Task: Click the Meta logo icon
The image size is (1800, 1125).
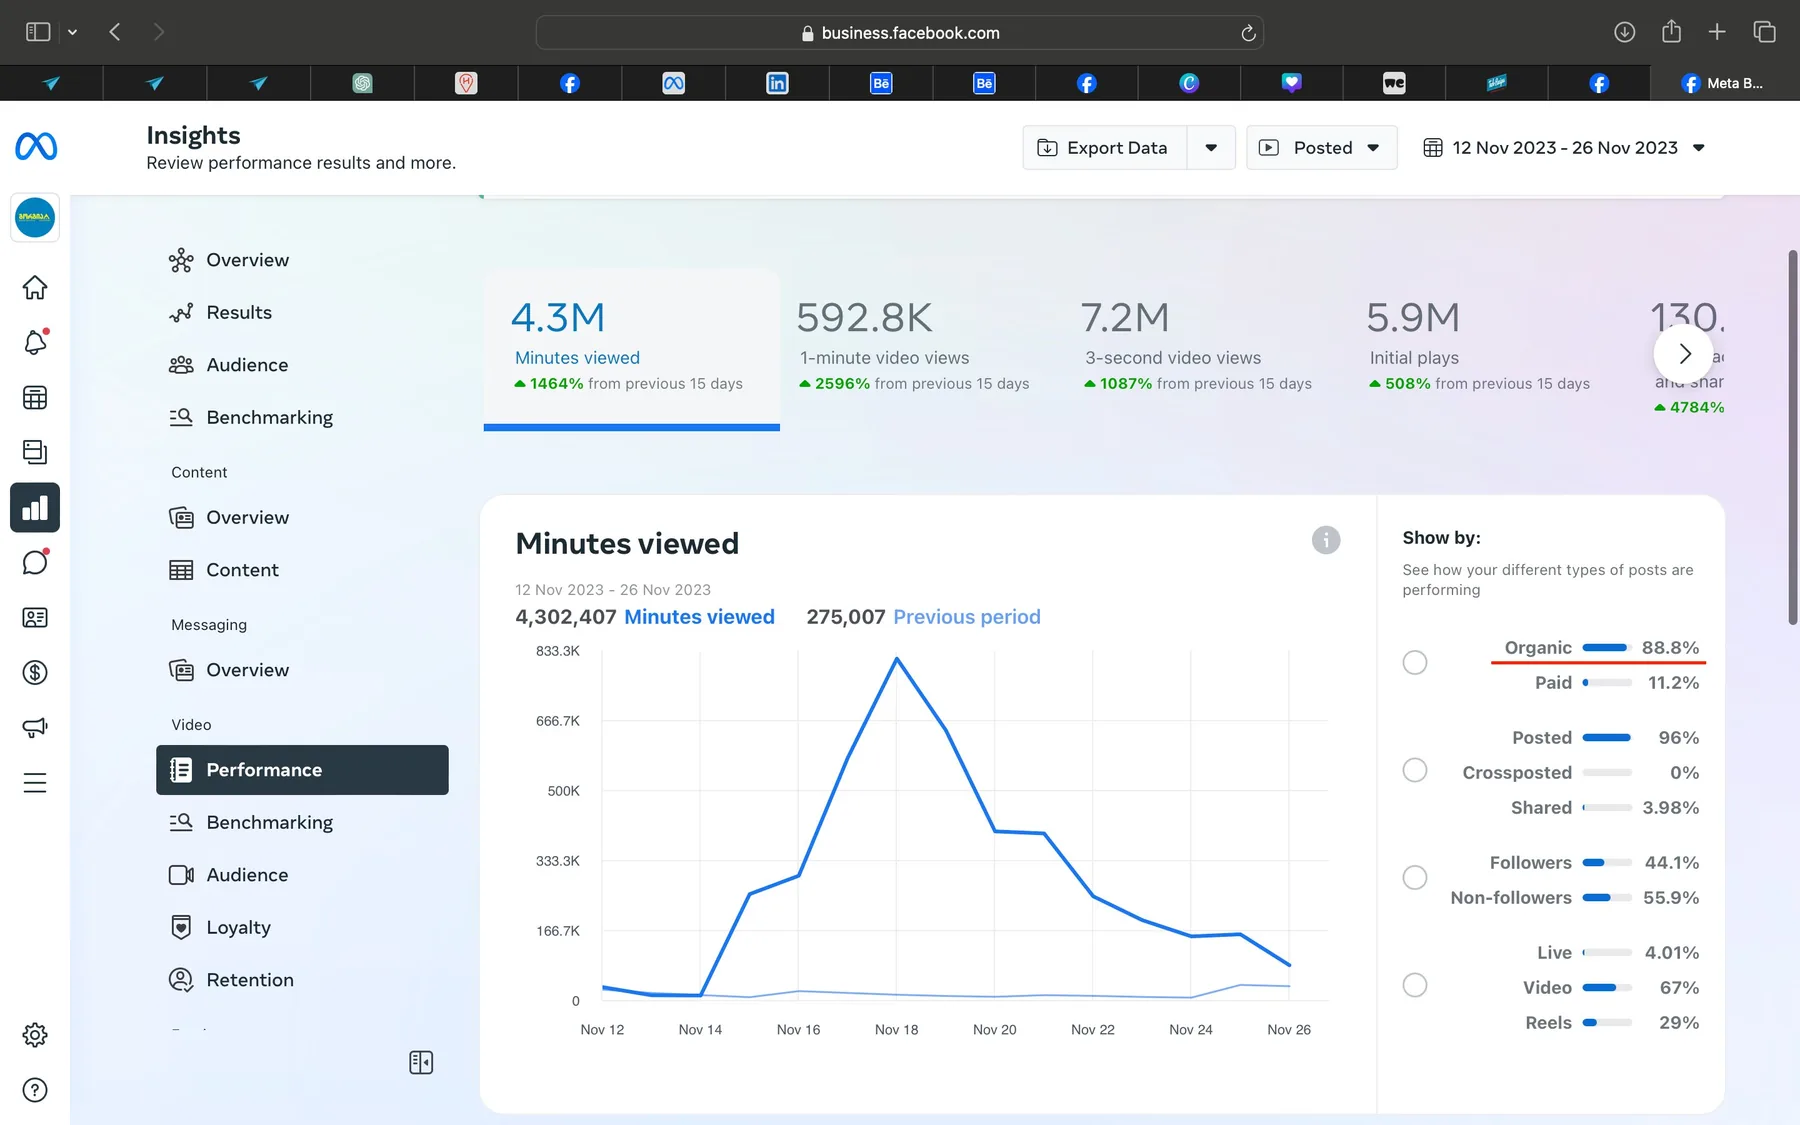Action: 36,147
